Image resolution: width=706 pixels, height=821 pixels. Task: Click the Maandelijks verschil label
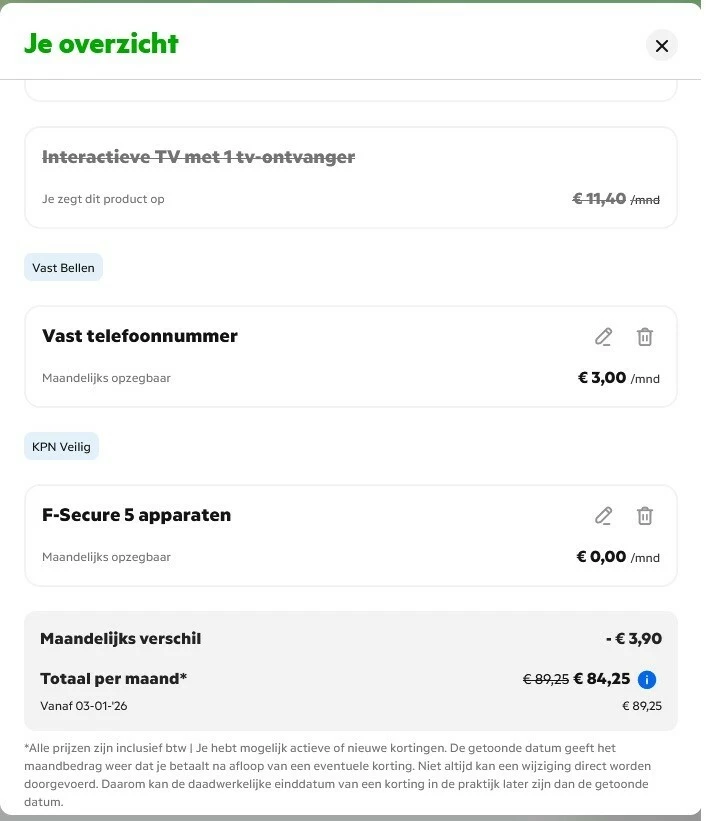click(120, 639)
